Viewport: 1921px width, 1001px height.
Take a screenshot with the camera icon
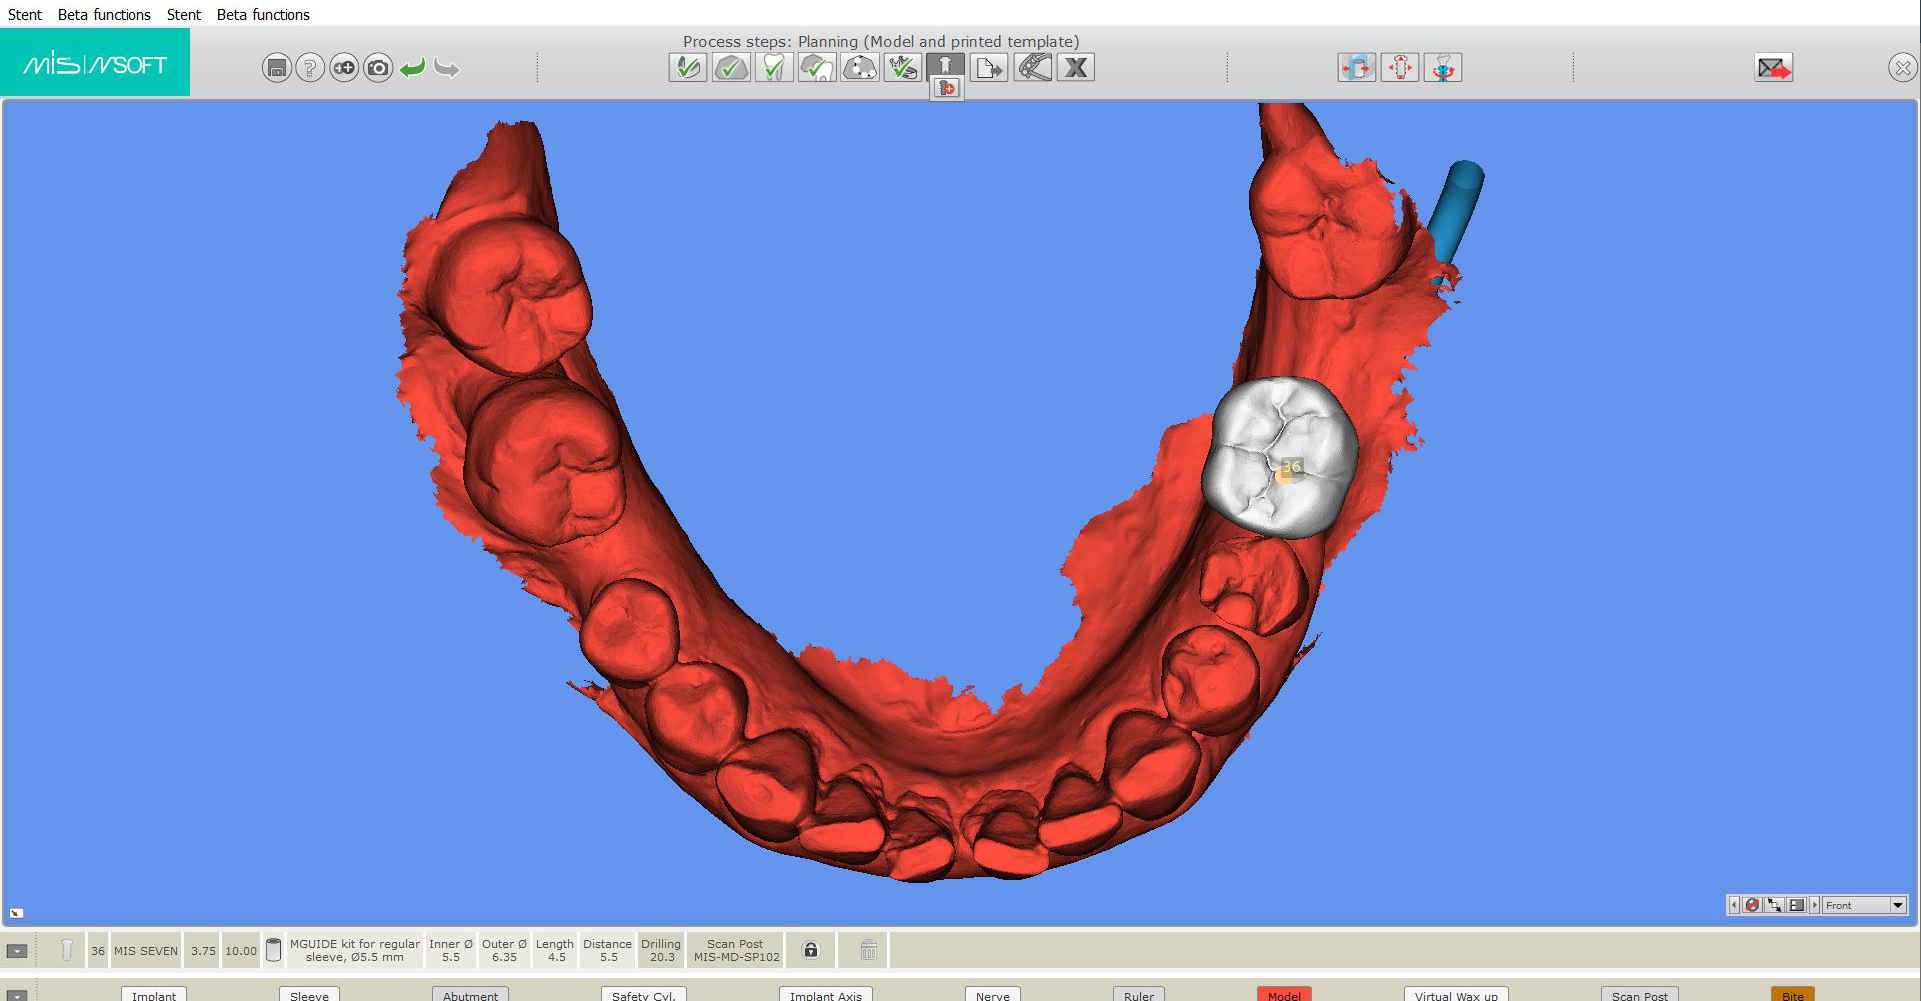(x=378, y=68)
